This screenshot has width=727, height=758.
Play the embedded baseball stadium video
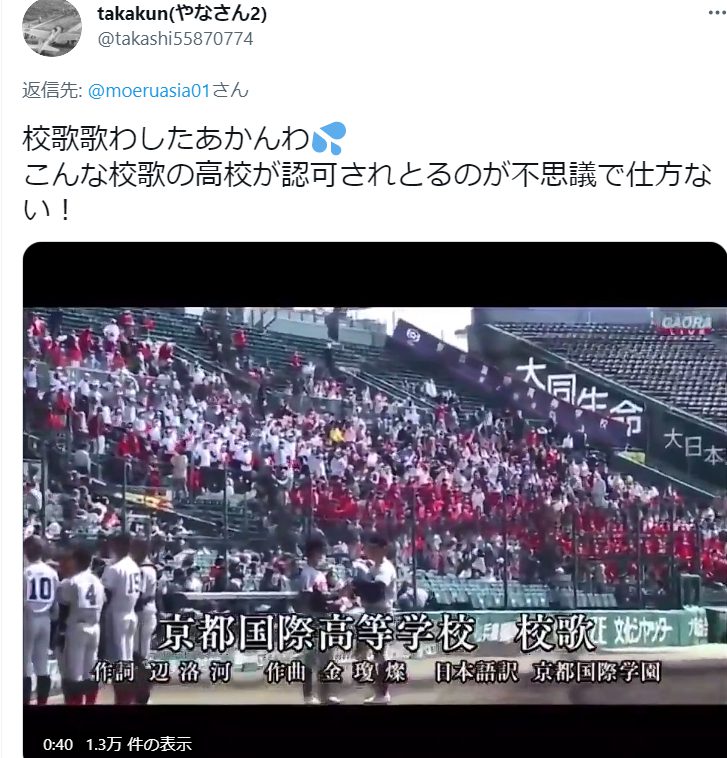(x=375, y=500)
